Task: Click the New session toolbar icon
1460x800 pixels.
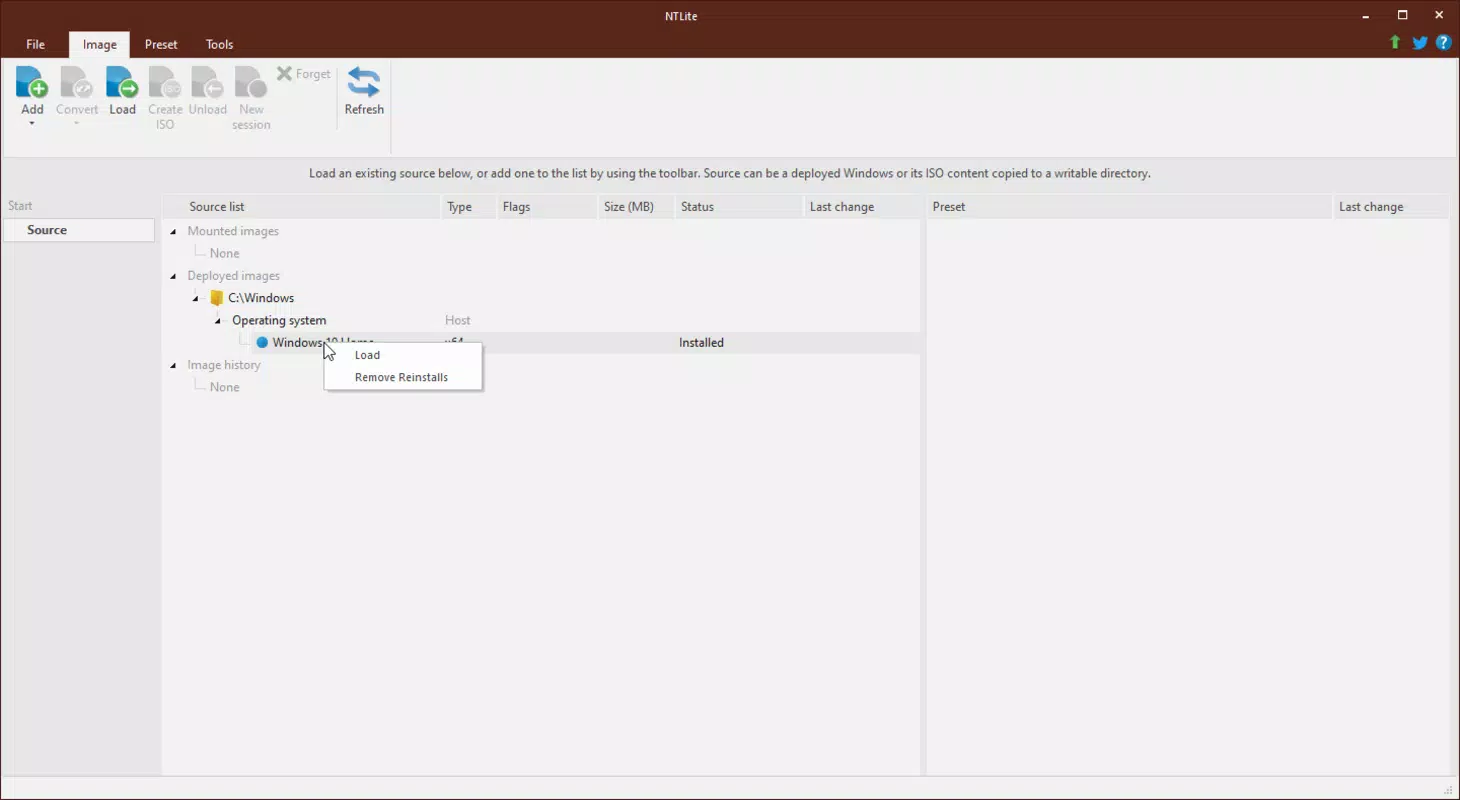Action: click(x=251, y=82)
